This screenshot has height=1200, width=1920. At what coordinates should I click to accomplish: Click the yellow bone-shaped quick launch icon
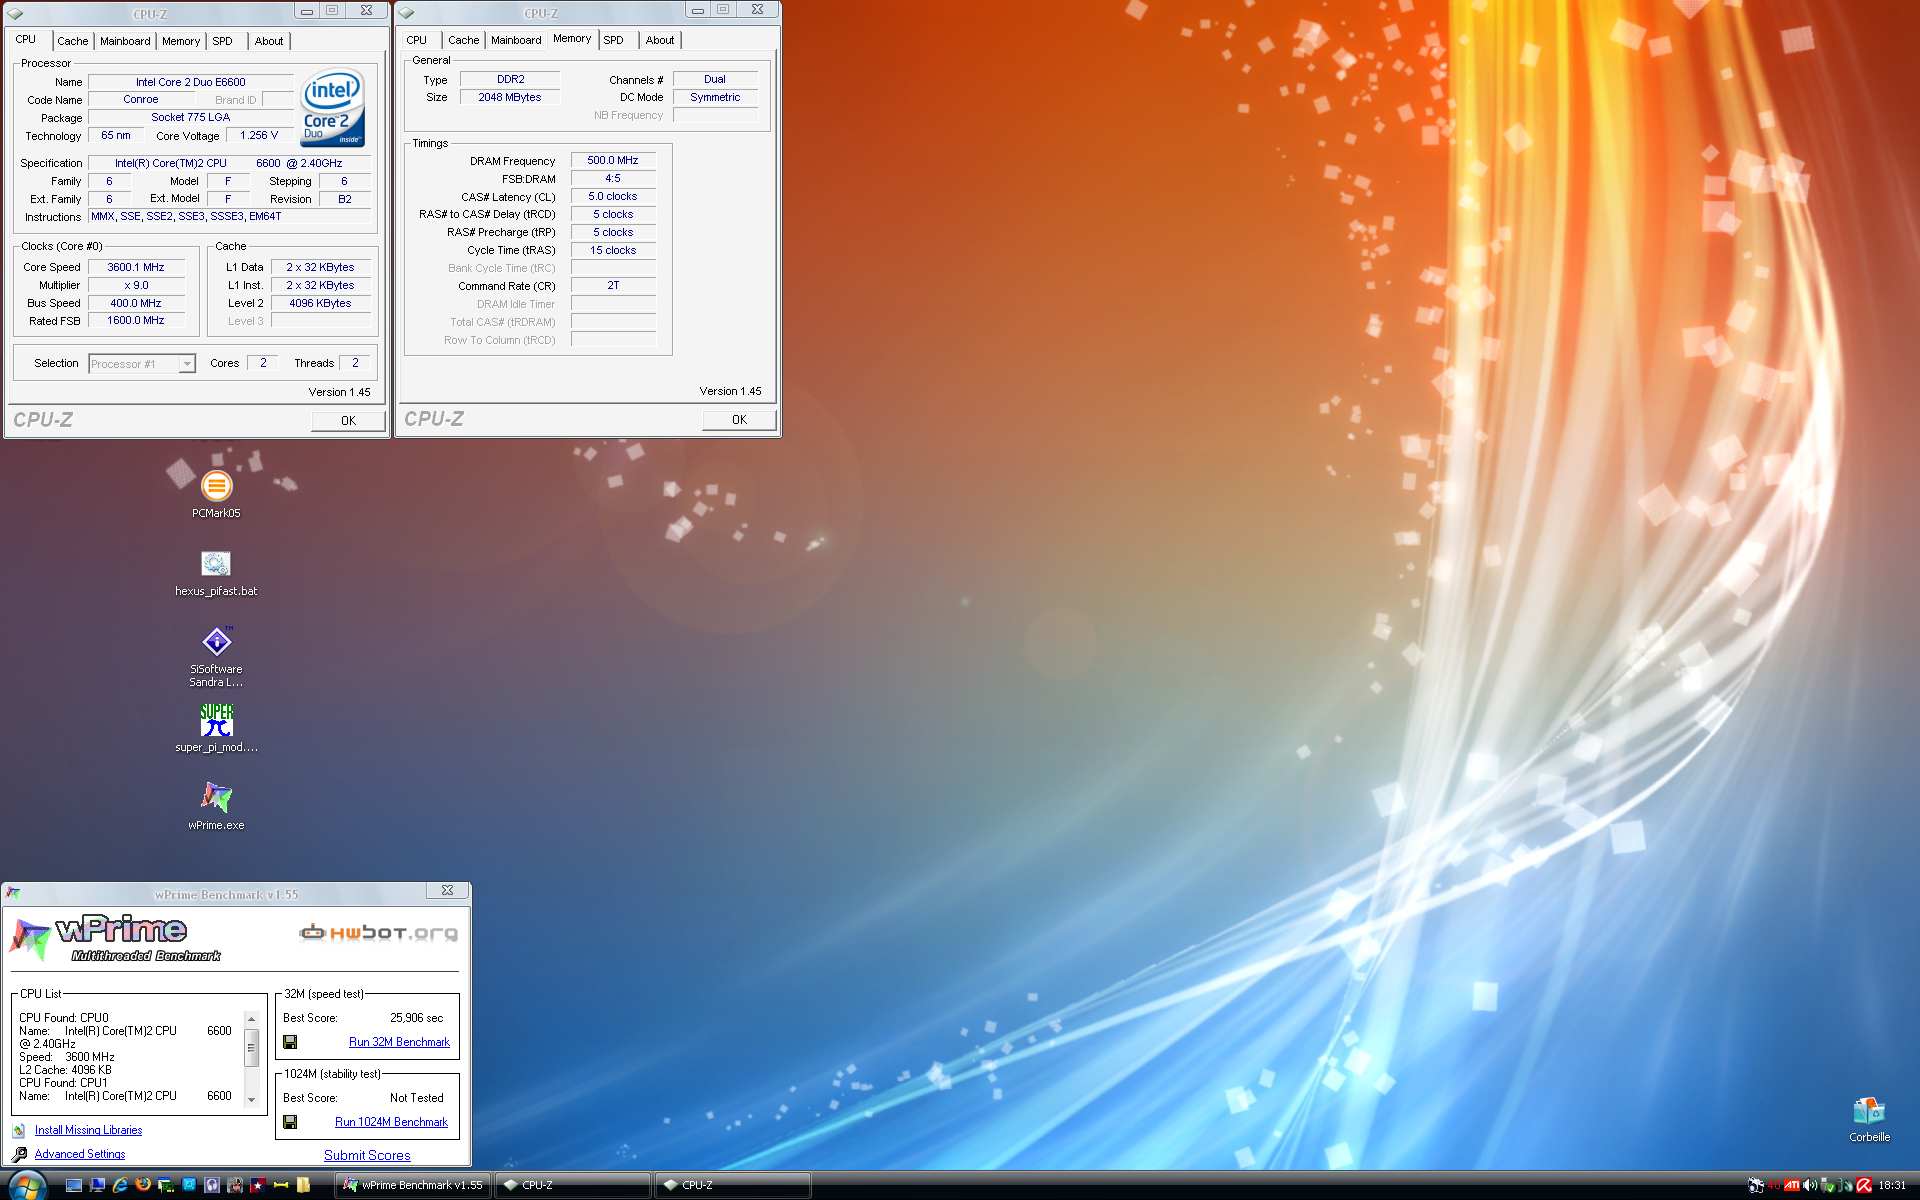(x=281, y=1185)
